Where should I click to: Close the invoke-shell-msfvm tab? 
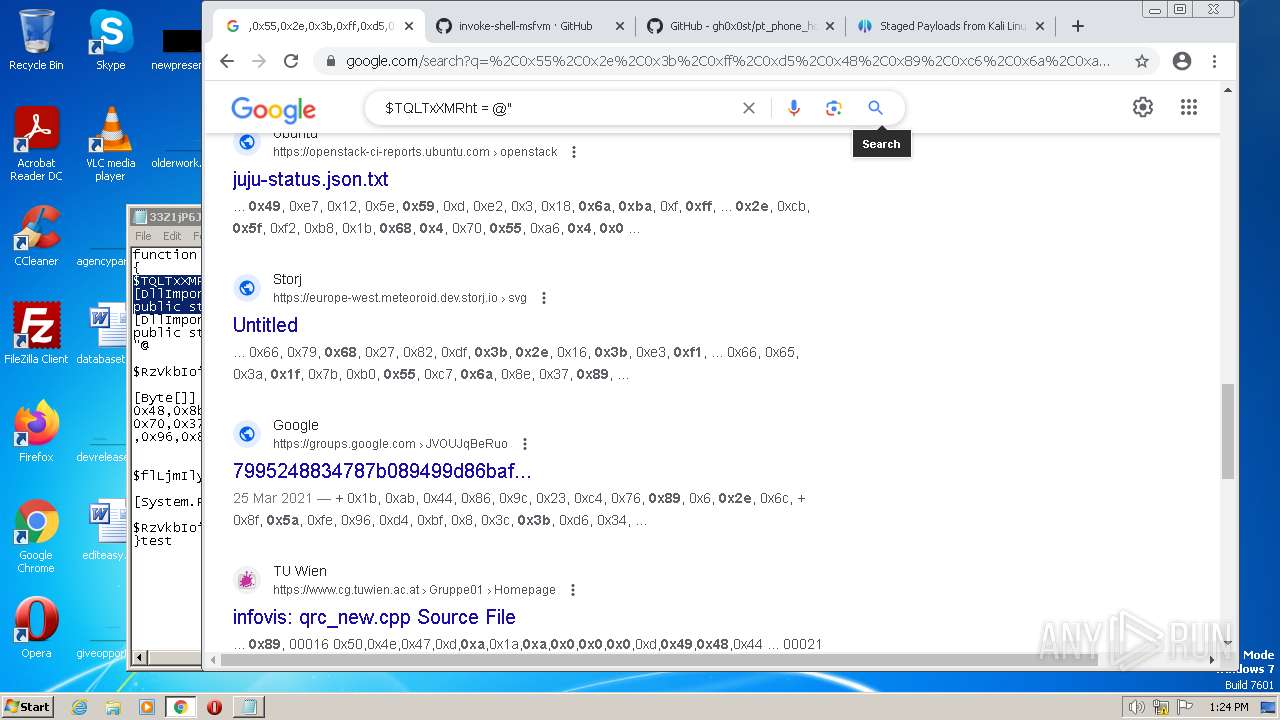click(x=619, y=26)
